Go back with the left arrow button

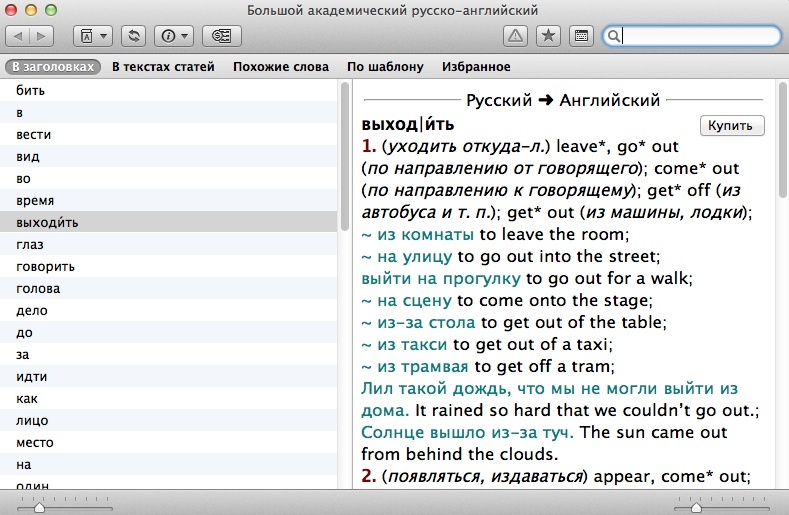tap(18, 36)
